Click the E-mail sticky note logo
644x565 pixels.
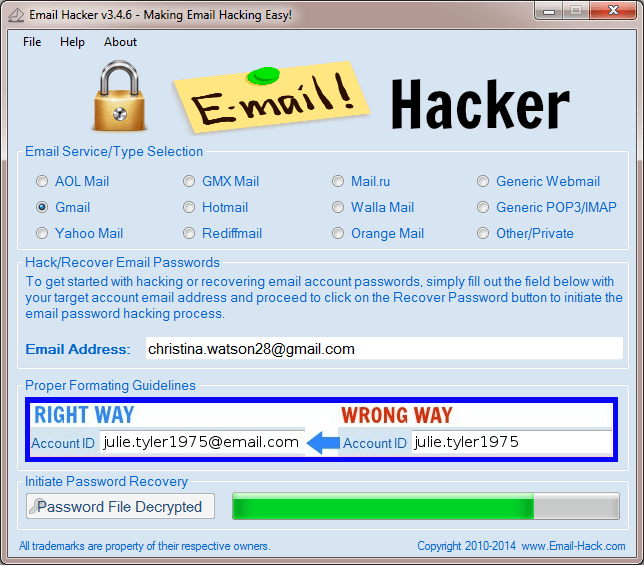click(x=271, y=98)
